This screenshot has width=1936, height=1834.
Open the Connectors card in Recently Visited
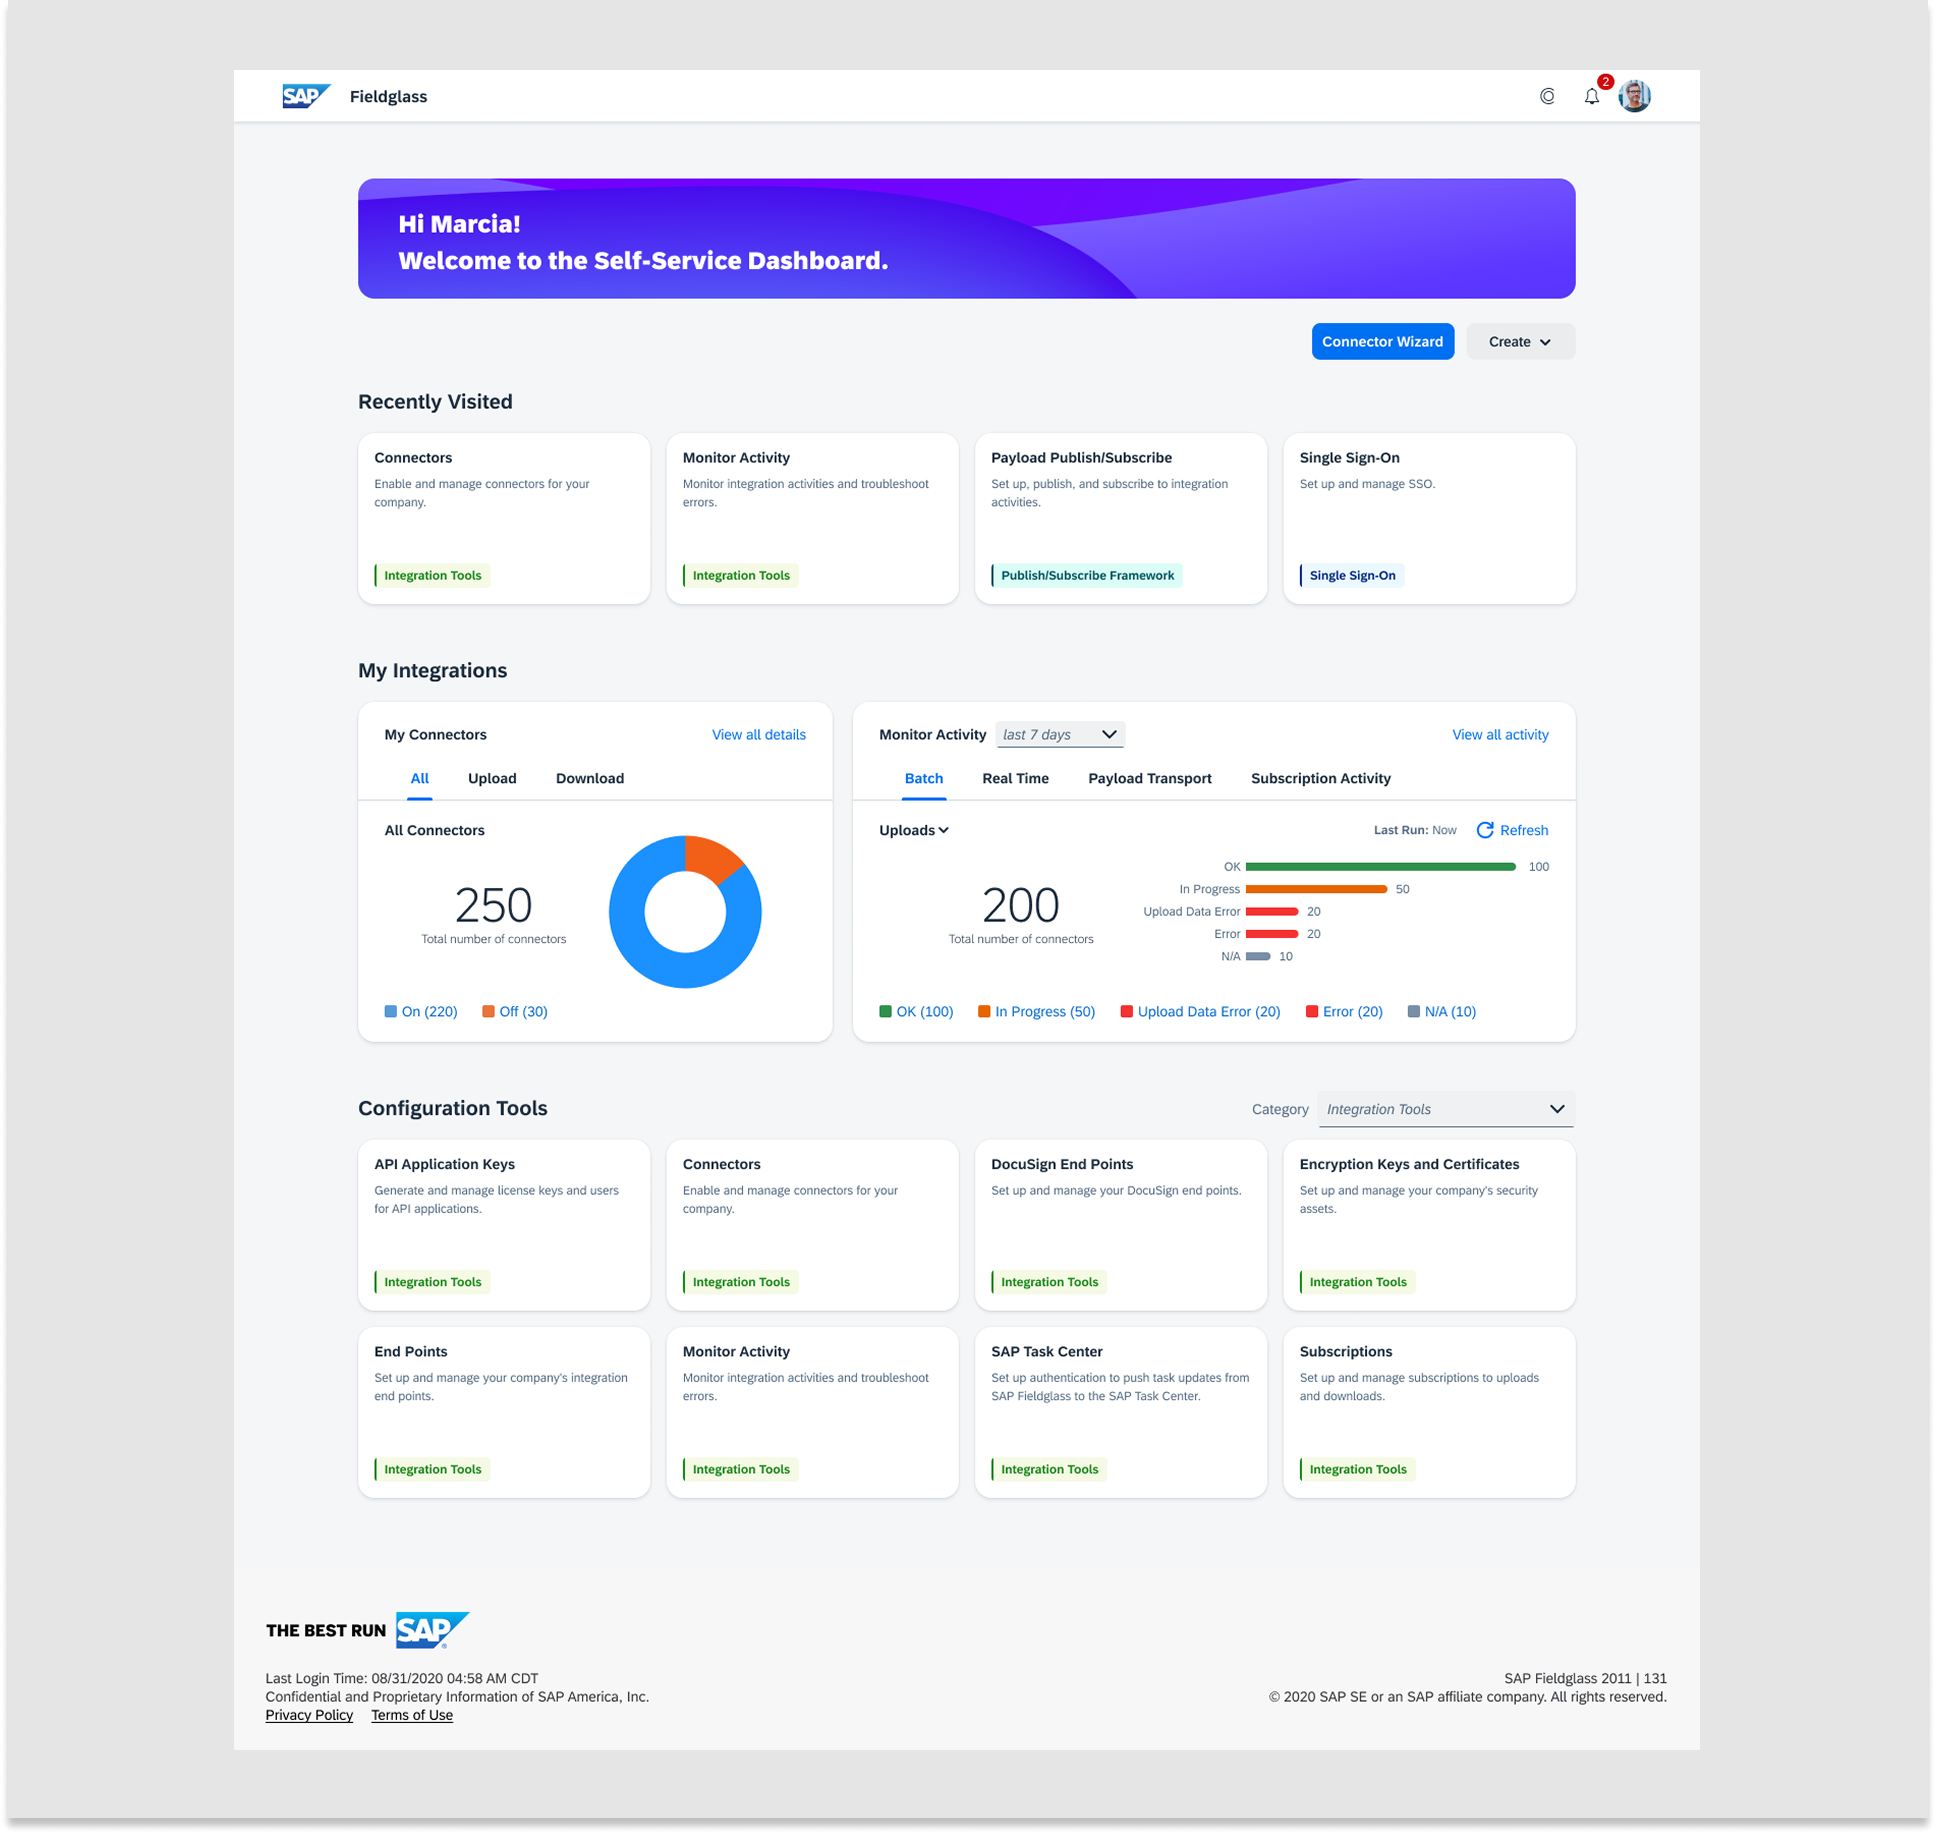[x=504, y=518]
